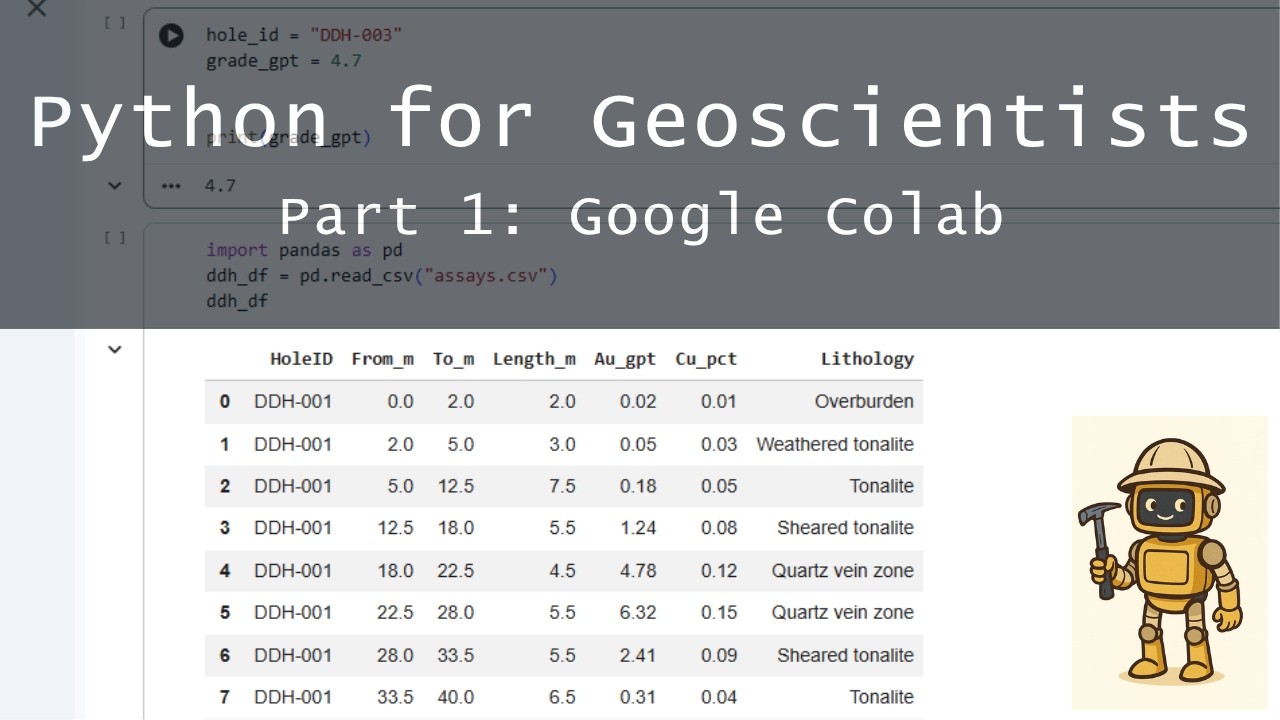
Task: Select the execution bracket of the pandas import cell
Action: (x=116, y=237)
